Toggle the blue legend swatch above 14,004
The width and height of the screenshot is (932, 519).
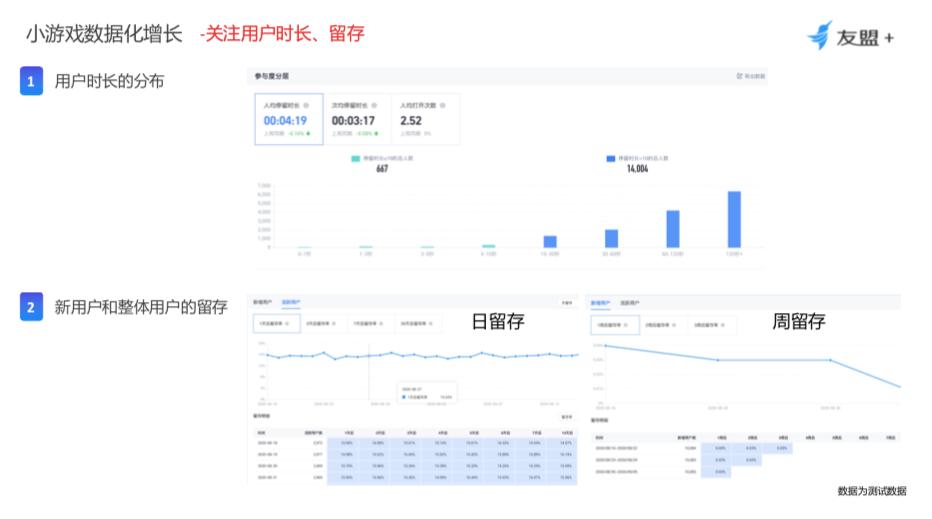click(610, 159)
